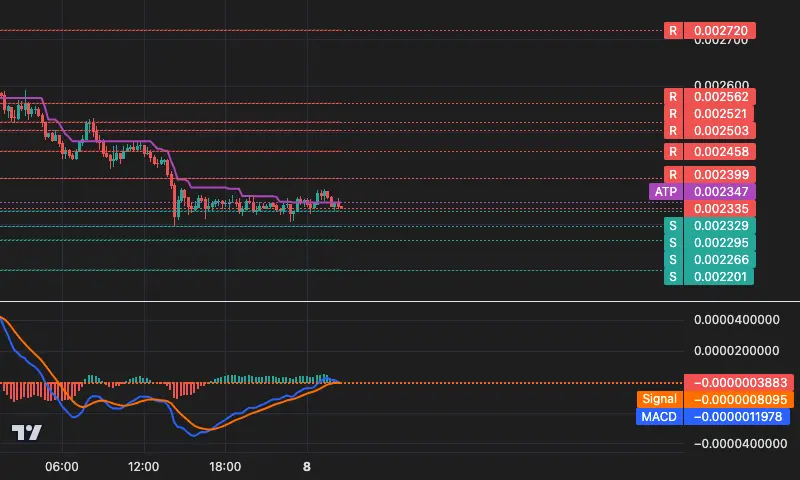Select the support label 0.002295
The image size is (800, 480).
click(710, 243)
